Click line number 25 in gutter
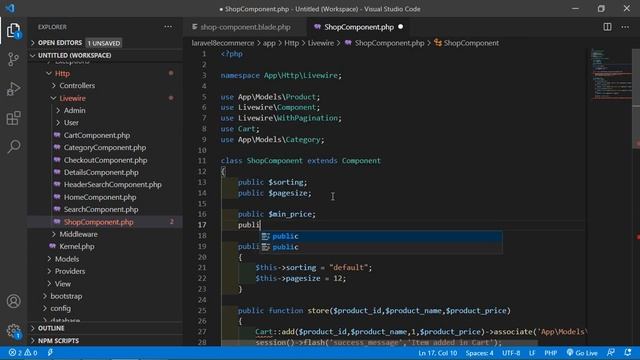The height and width of the screenshot is (360, 640). pyautogui.click(x=202, y=311)
